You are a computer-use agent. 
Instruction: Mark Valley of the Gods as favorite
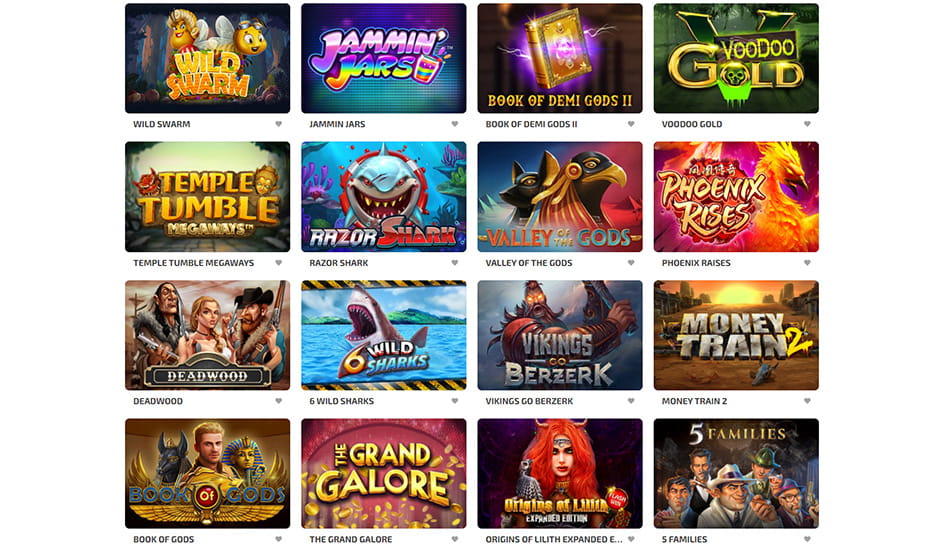click(631, 263)
